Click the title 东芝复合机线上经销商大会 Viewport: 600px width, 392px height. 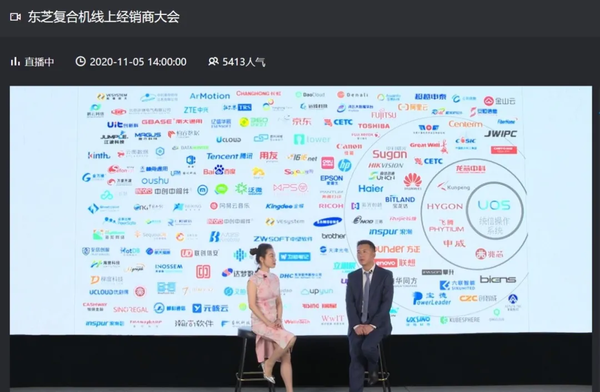tap(103, 17)
